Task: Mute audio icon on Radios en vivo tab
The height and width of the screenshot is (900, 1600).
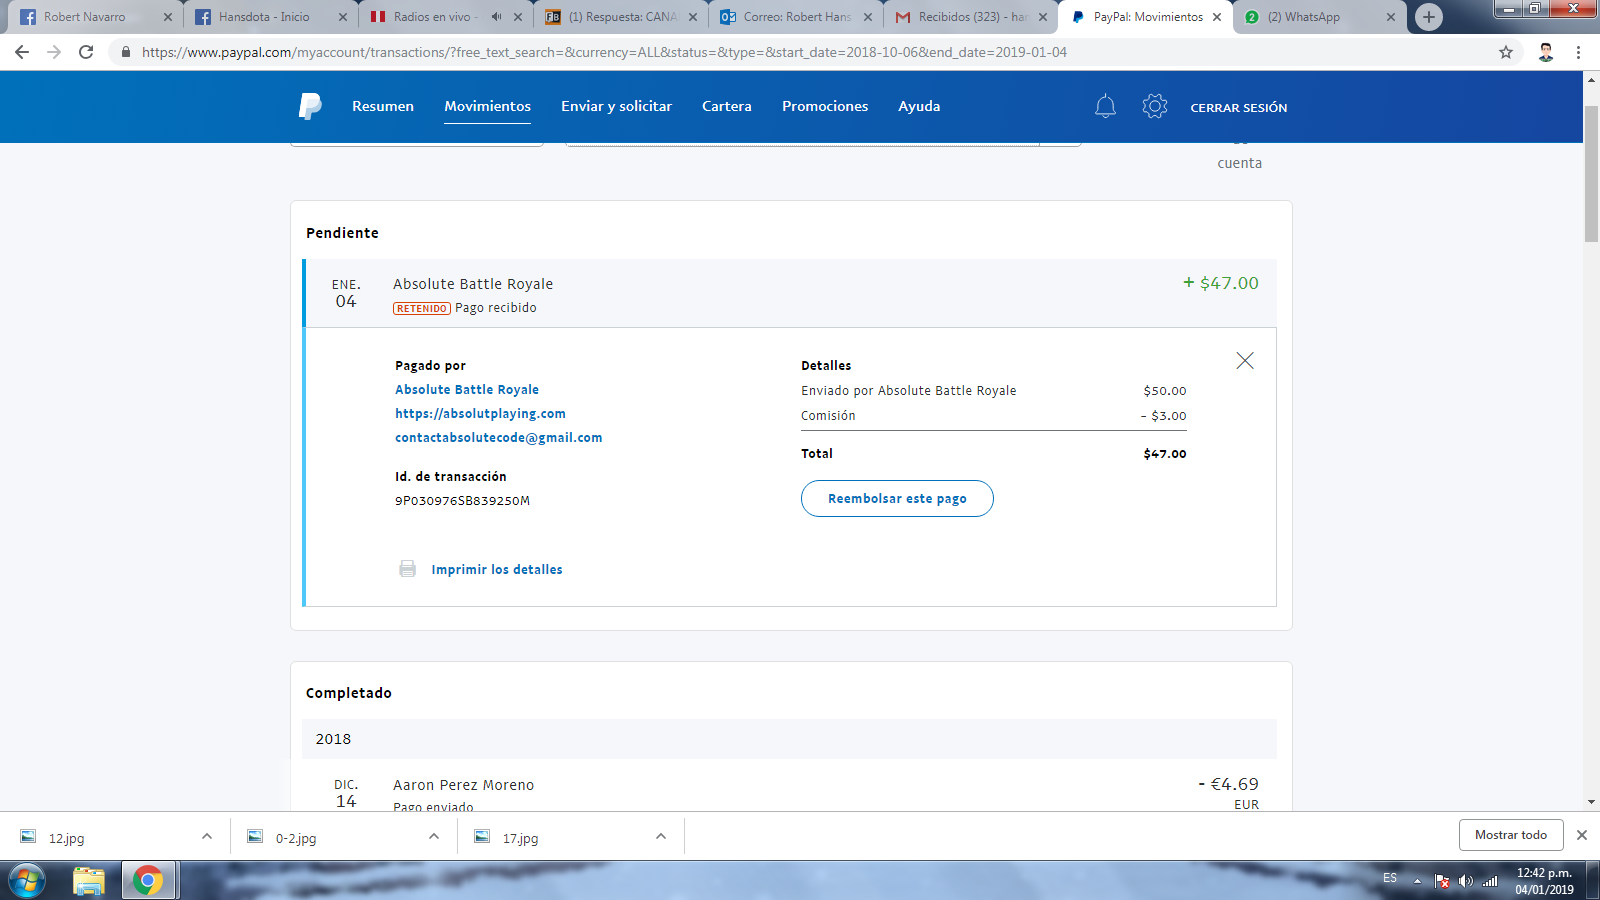Action: (496, 17)
